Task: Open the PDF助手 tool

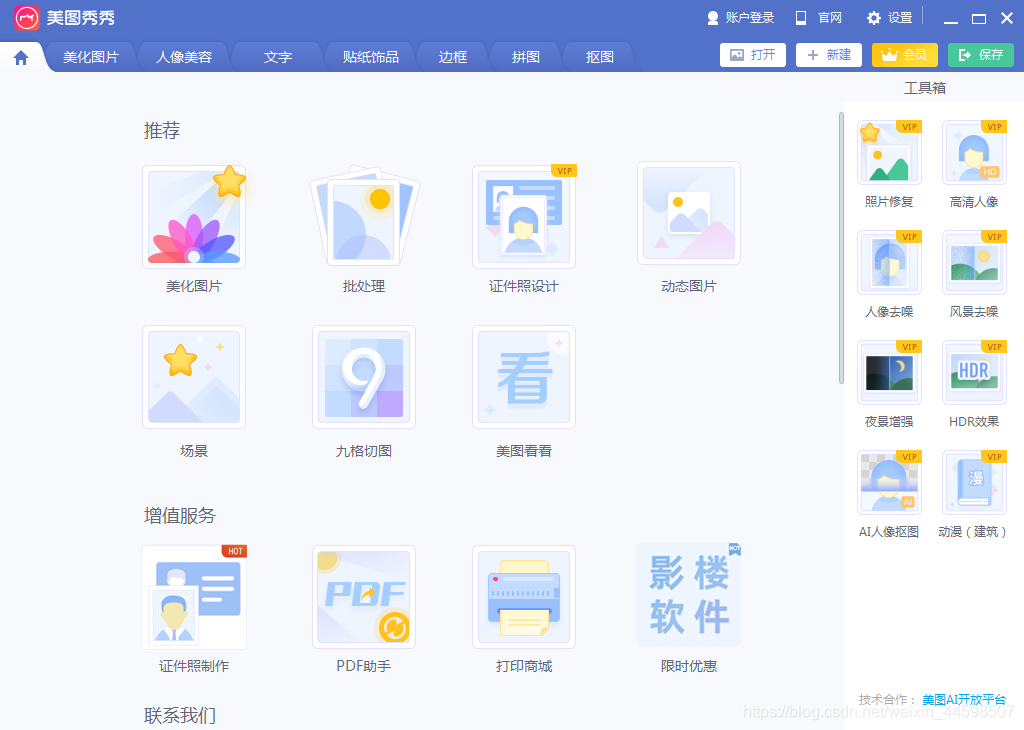Action: [364, 597]
